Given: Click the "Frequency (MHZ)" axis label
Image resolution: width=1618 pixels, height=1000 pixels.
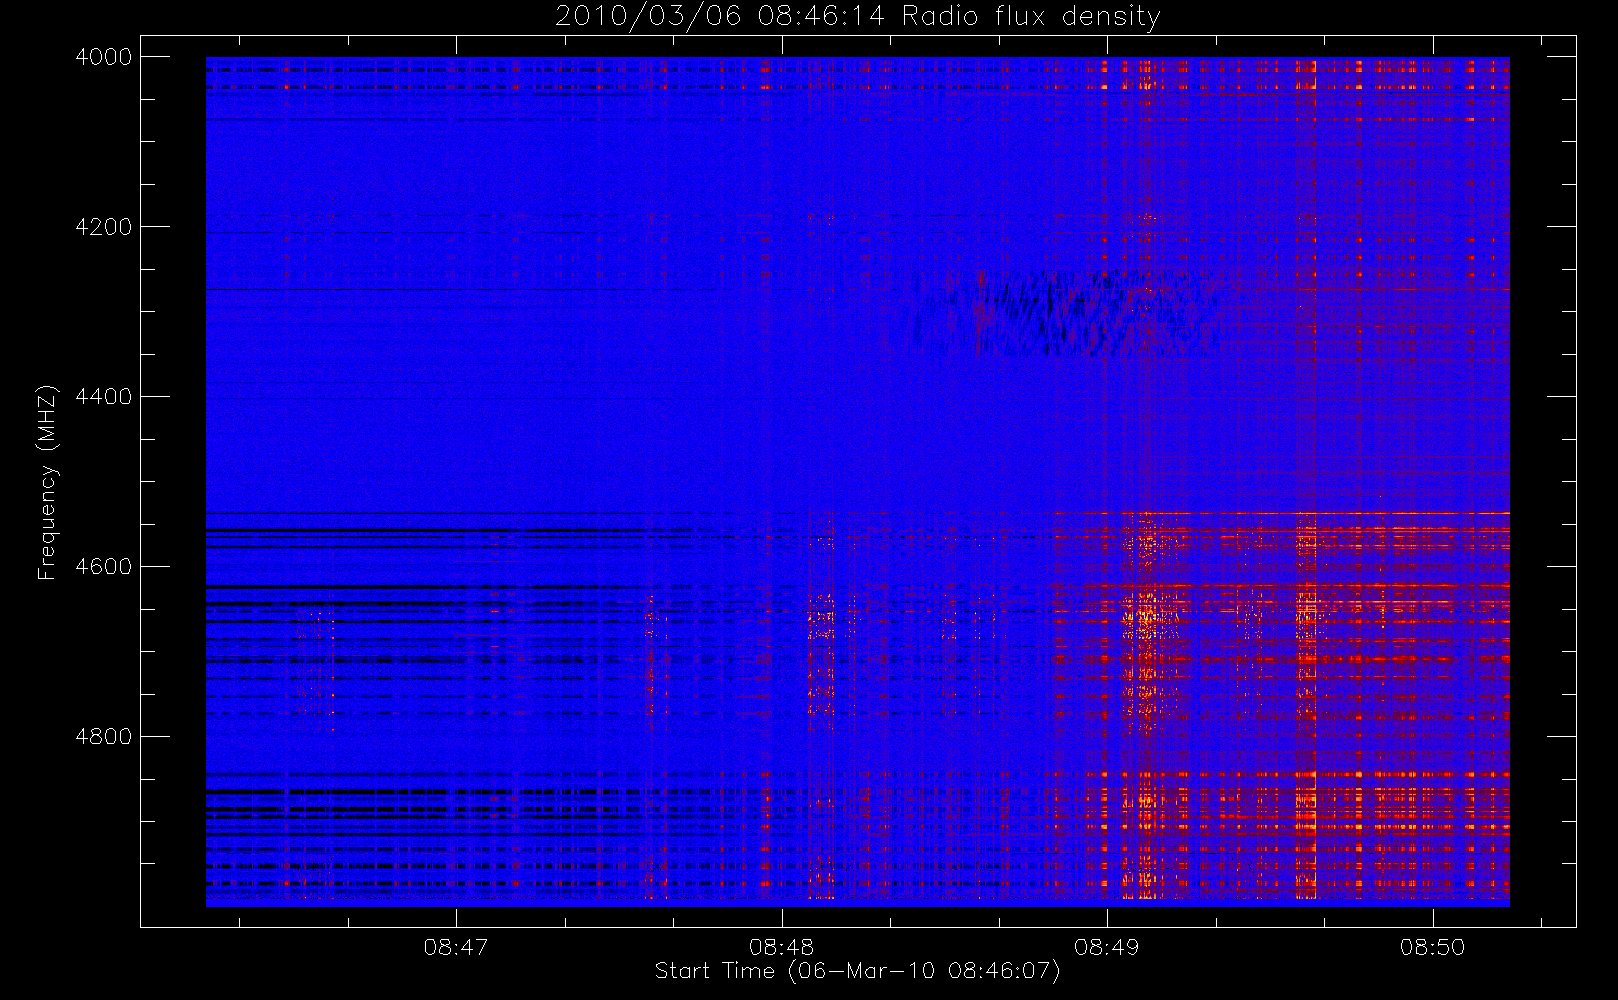Looking at the screenshot, I should [46, 482].
